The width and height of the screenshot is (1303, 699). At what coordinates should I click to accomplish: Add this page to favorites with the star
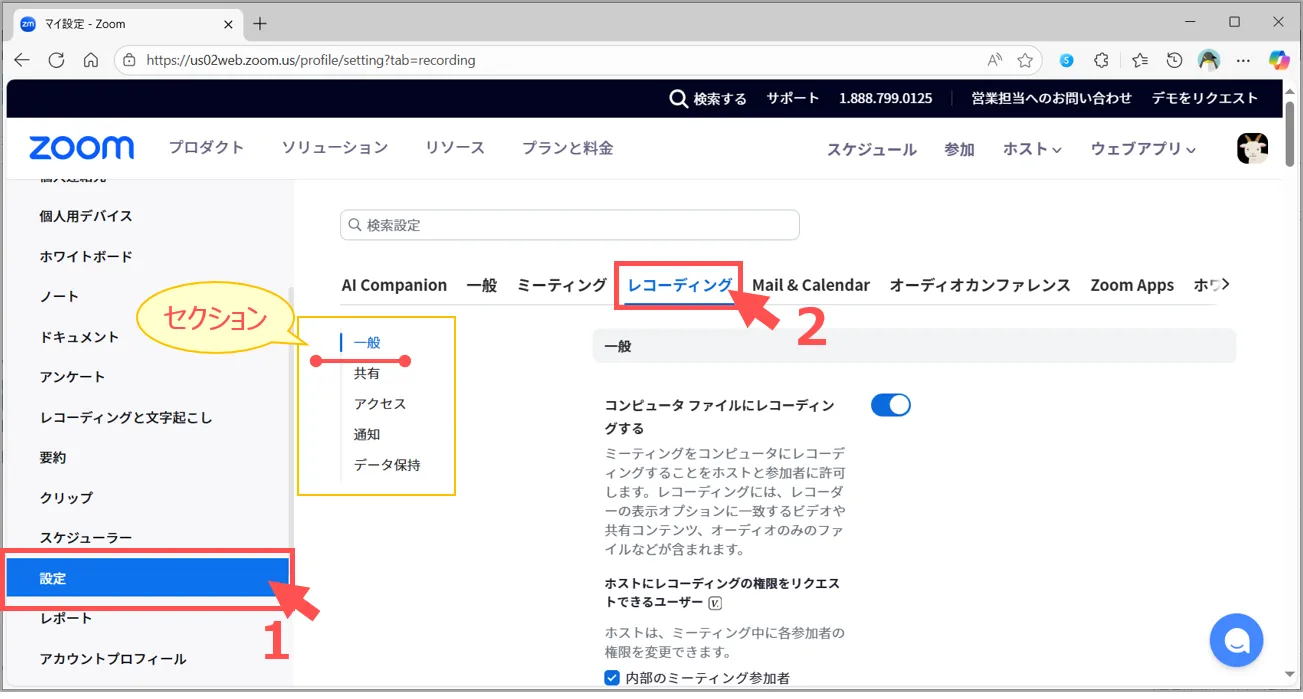click(x=1025, y=60)
